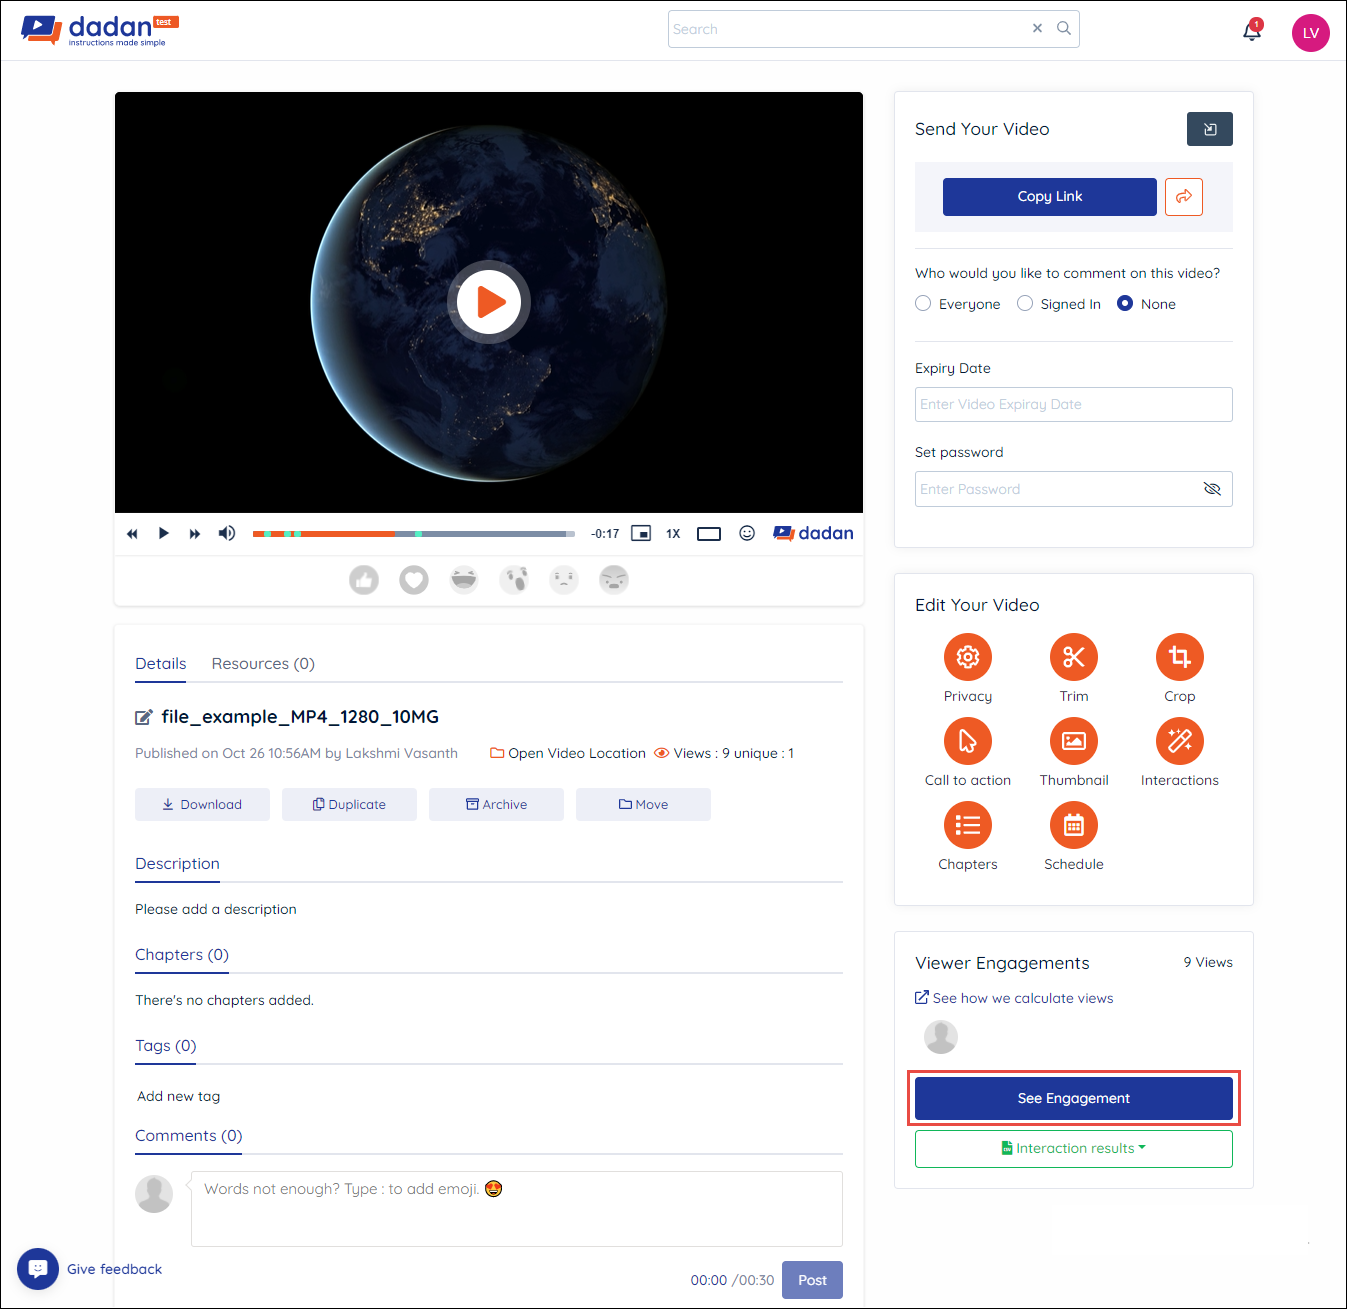This screenshot has height=1309, width=1347.
Task: Change the video Thumbnail
Action: pyautogui.click(x=1074, y=741)
